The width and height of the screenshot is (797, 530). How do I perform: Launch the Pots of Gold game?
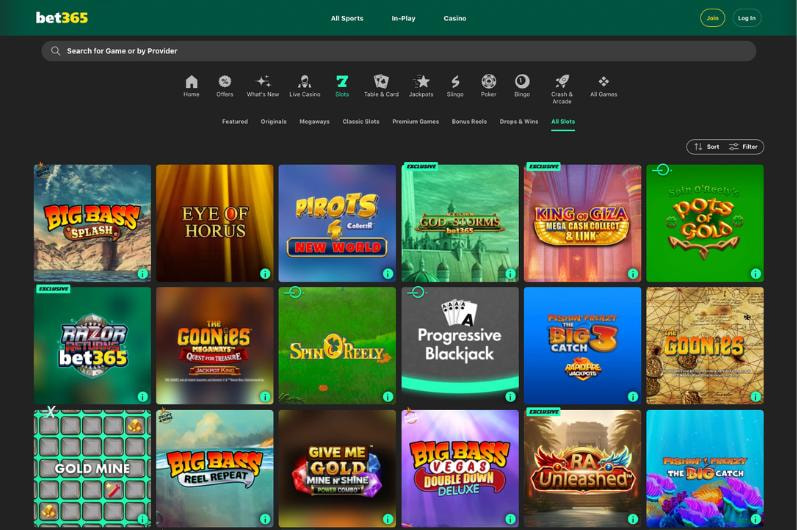(705, 223)
